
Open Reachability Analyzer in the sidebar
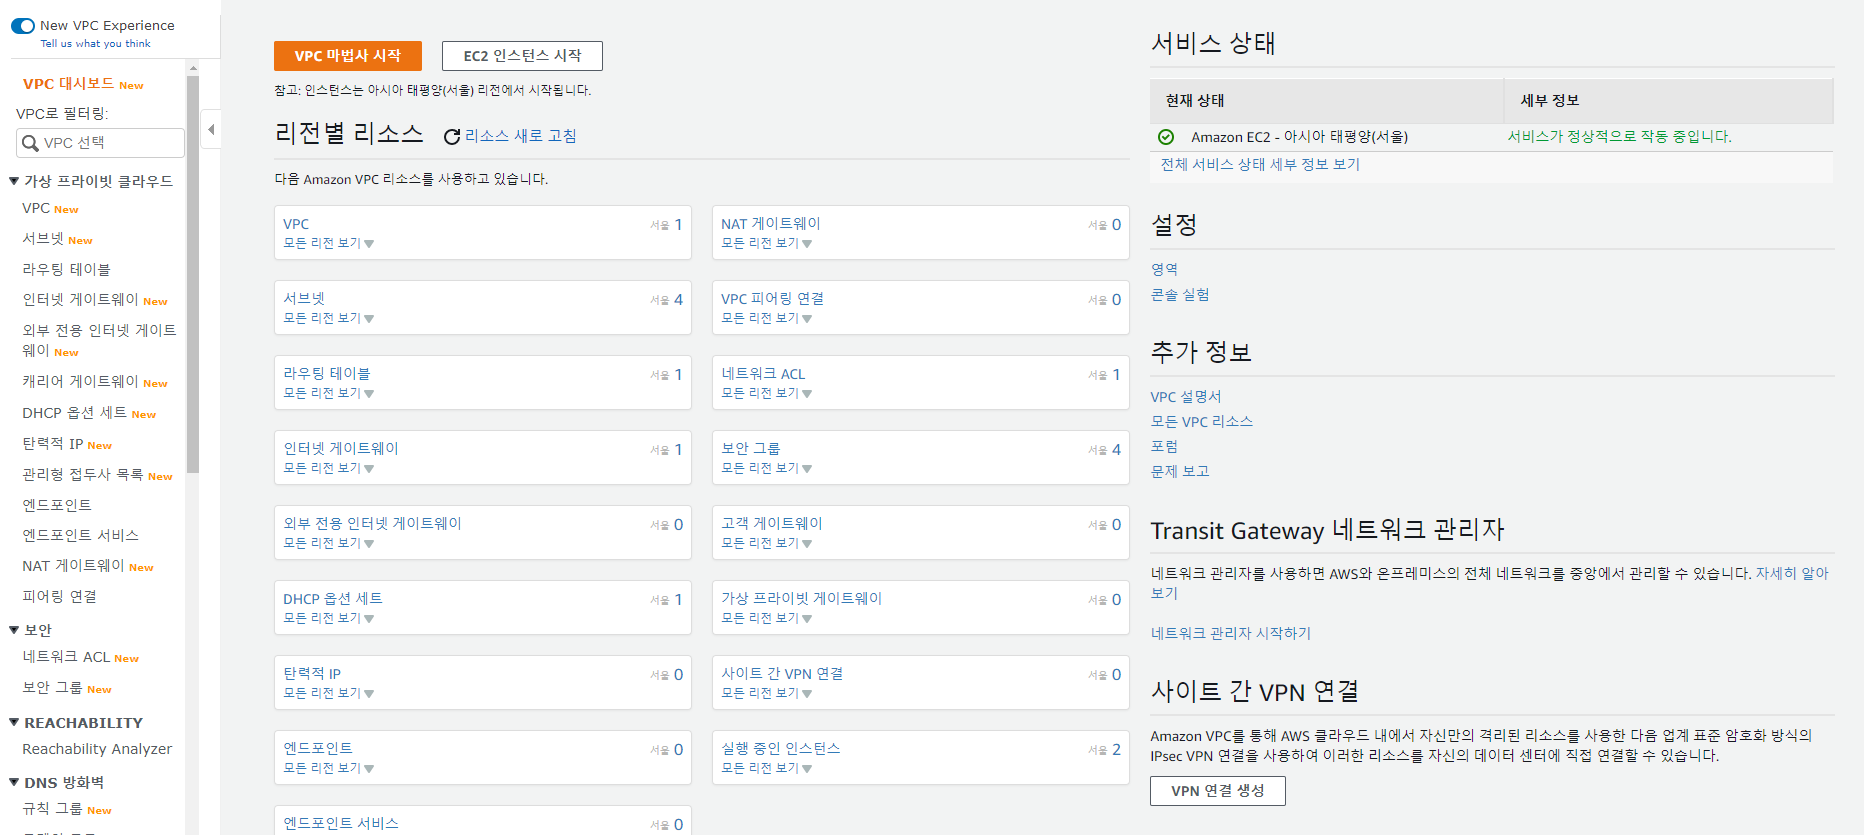97,749
